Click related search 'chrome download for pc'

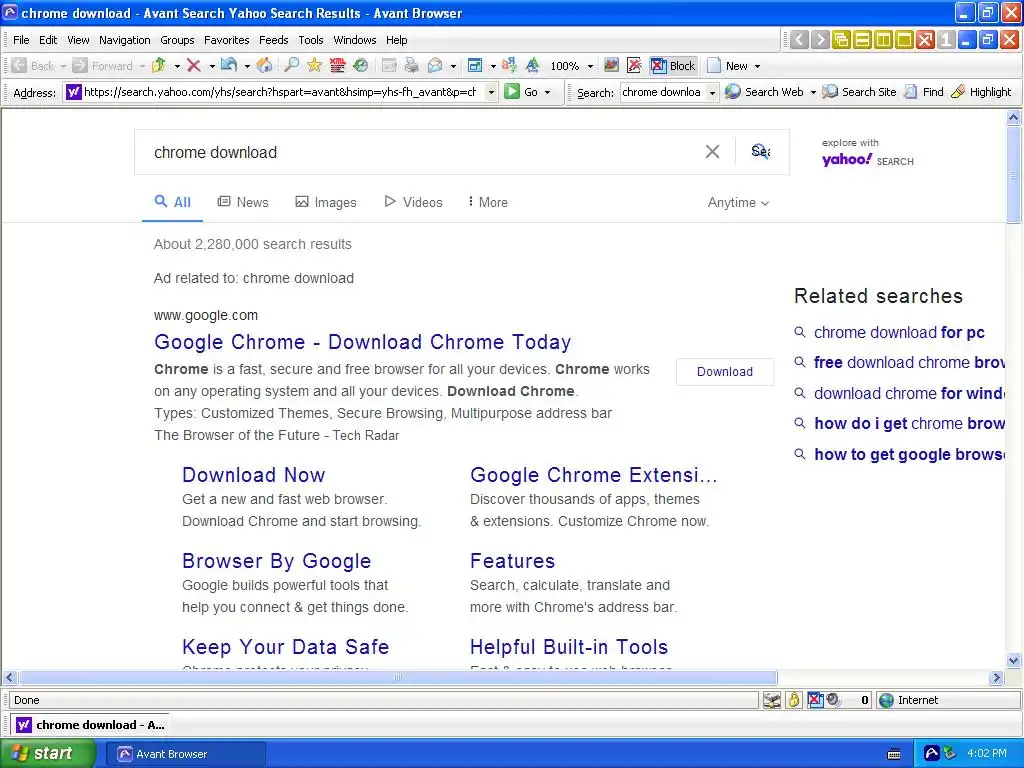point(899,332)
